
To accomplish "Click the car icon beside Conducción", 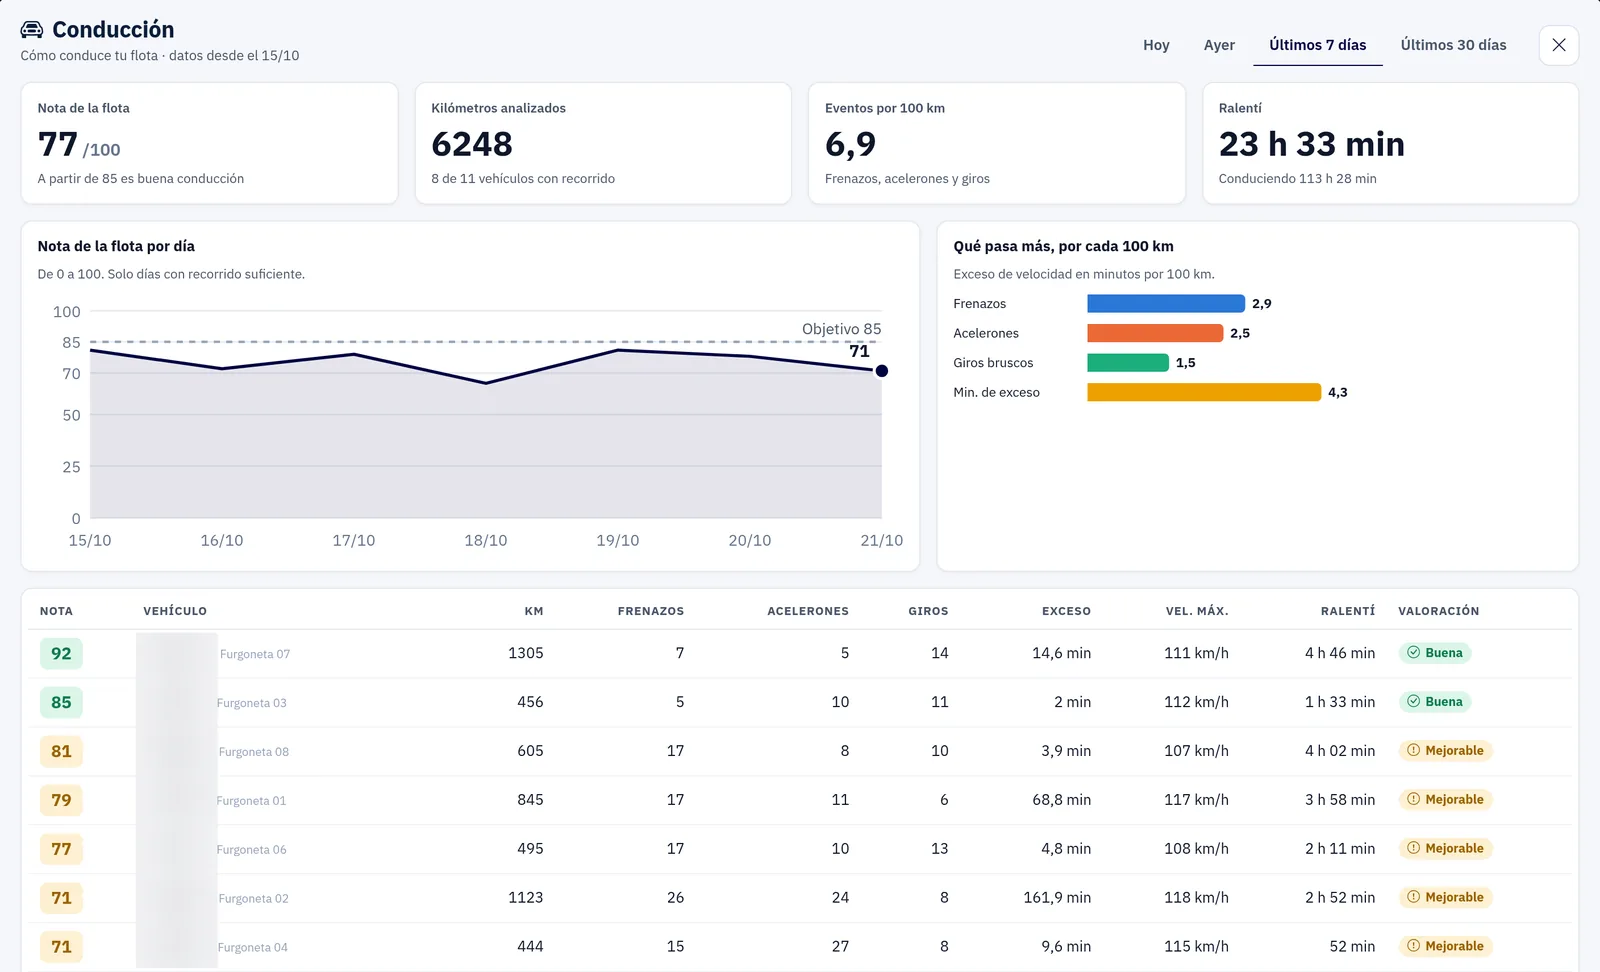I will pos(32,30).
